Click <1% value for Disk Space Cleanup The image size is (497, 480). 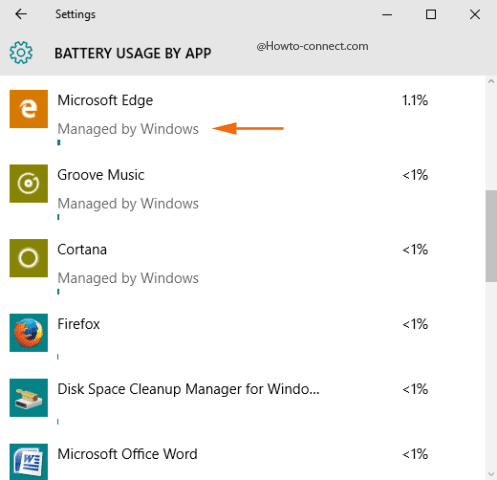415,389
